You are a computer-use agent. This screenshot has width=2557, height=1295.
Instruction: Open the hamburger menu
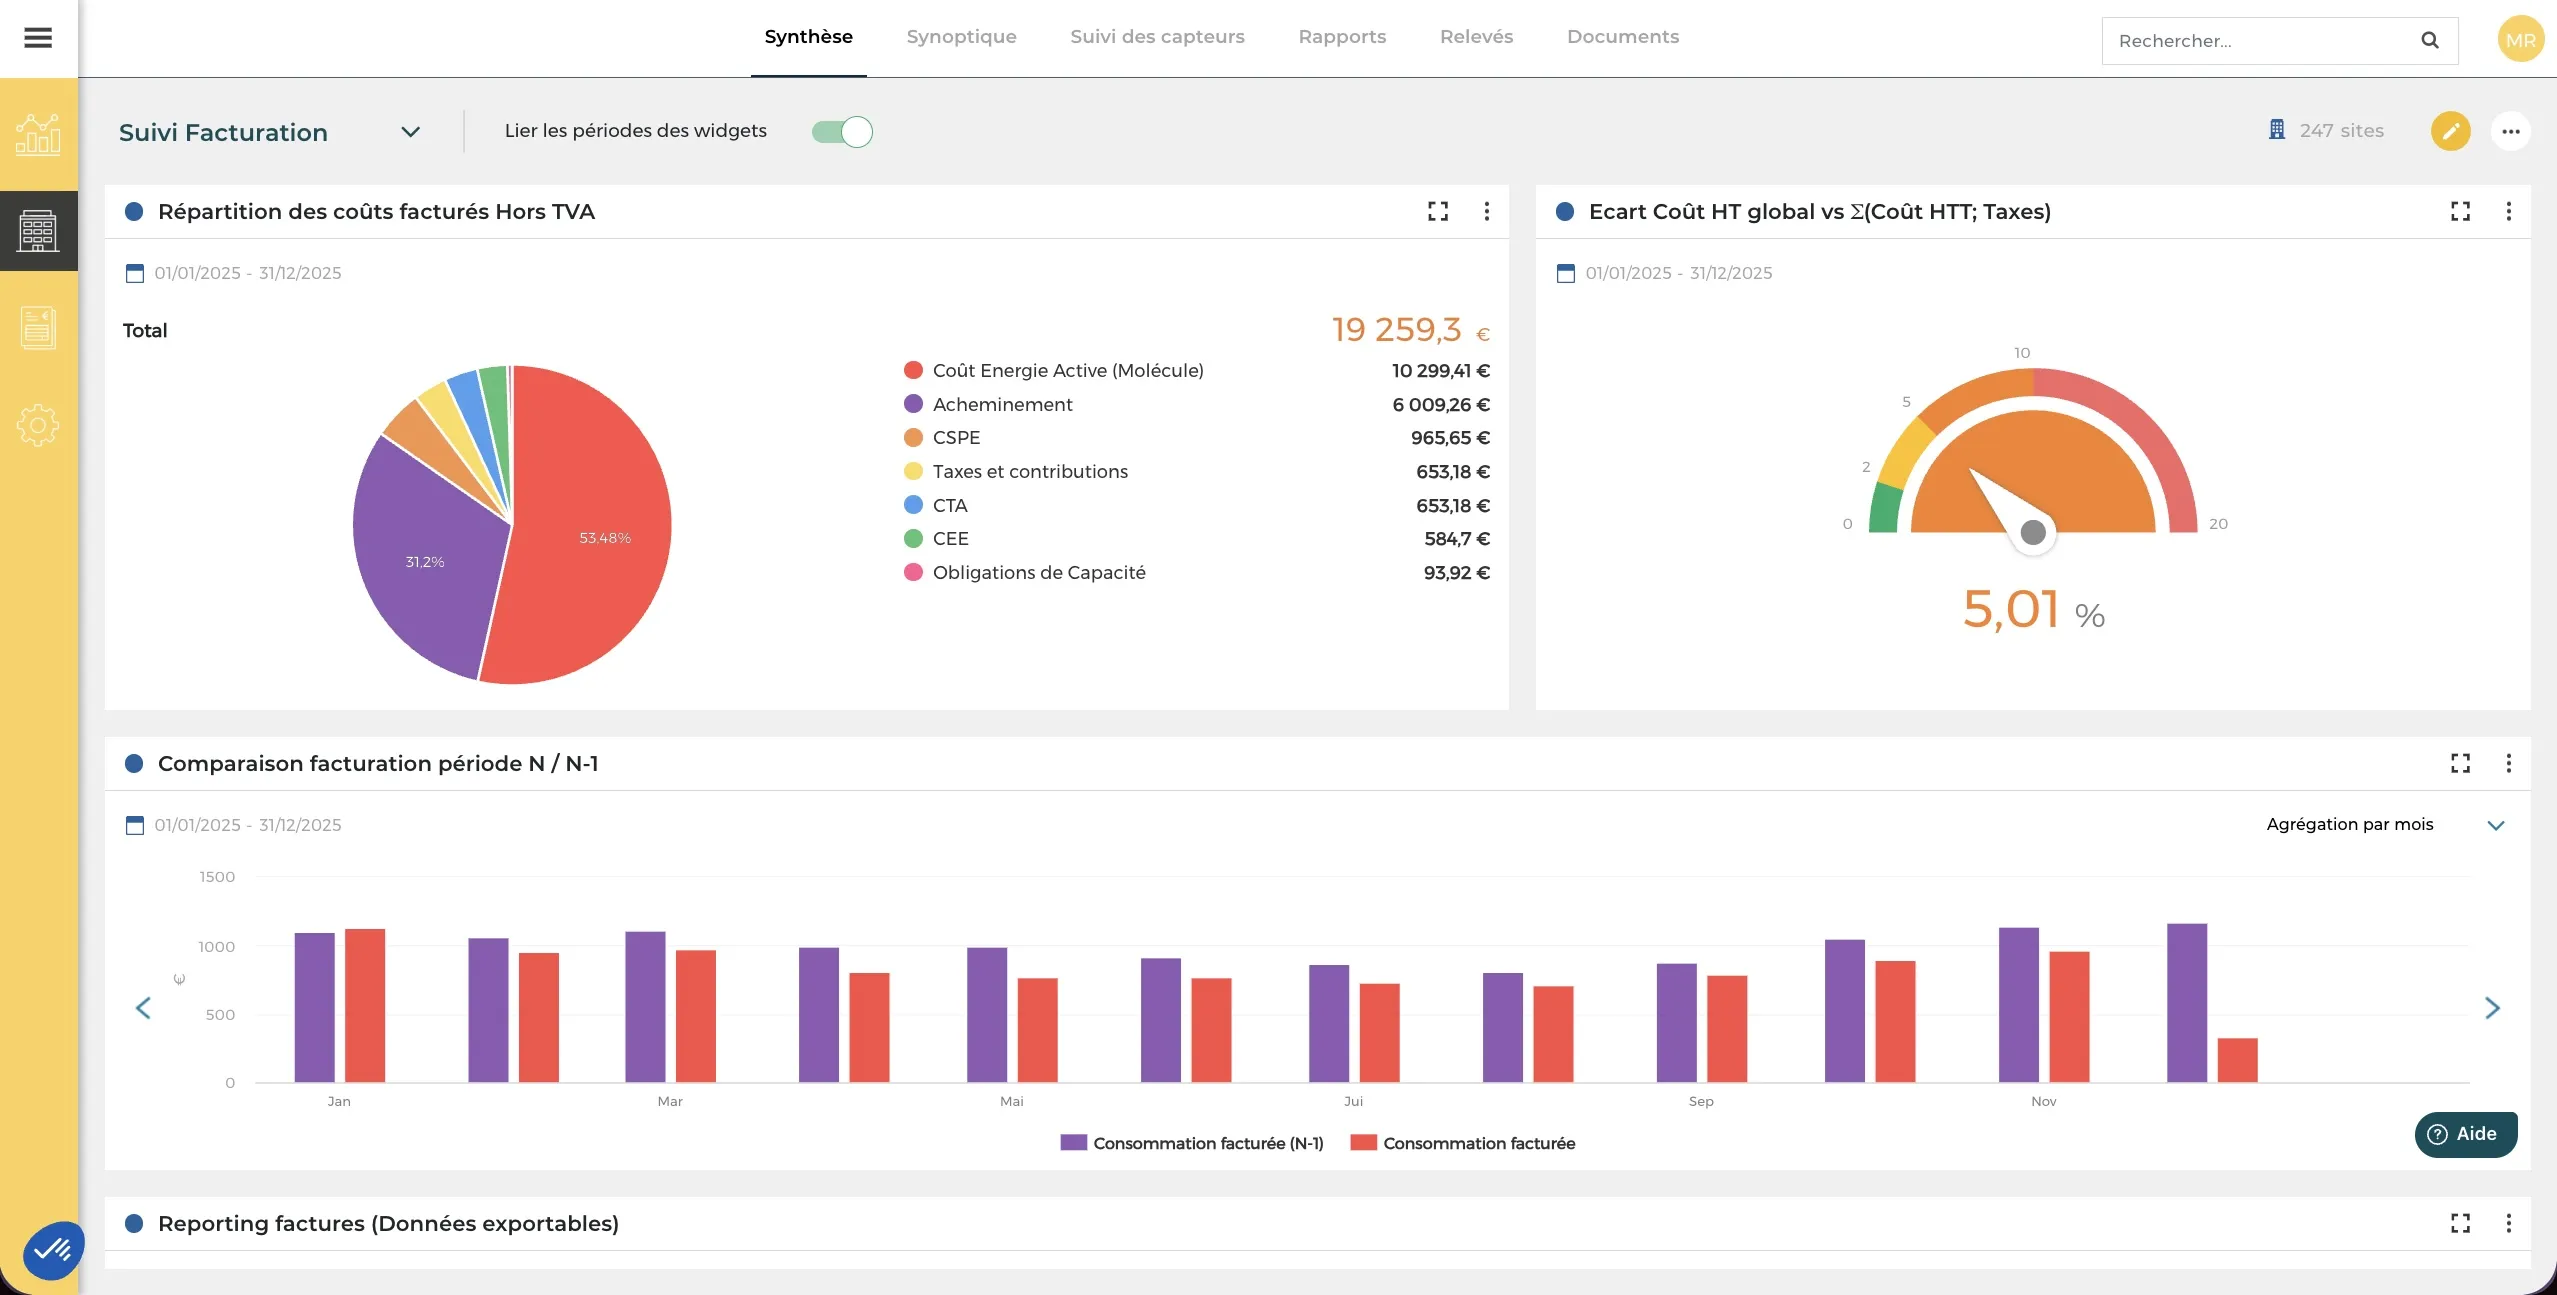click(38, 37)
